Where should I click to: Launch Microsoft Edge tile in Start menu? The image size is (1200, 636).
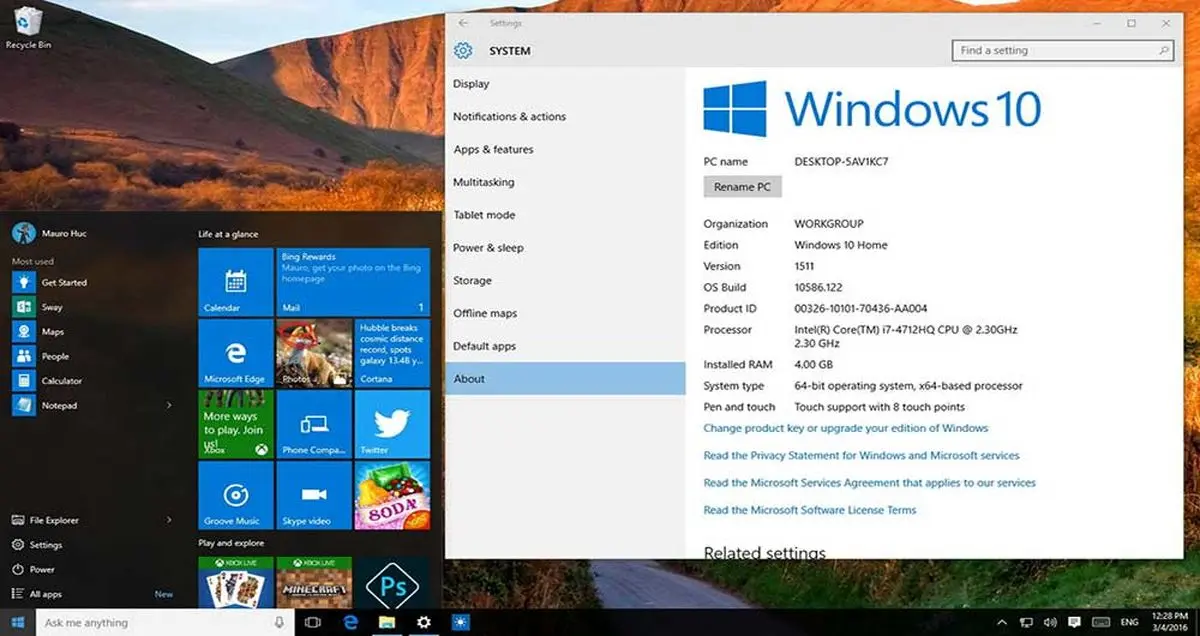click(x=235, y=352)
